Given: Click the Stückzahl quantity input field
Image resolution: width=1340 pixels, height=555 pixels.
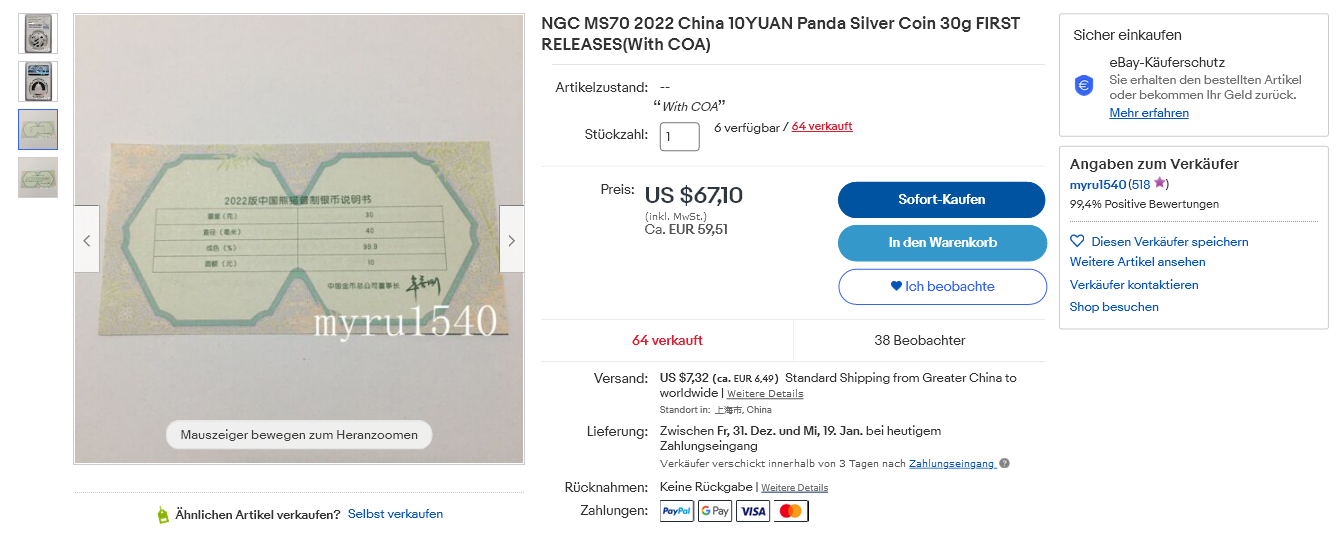Looking at the screenshot, I should coord(679,137).
